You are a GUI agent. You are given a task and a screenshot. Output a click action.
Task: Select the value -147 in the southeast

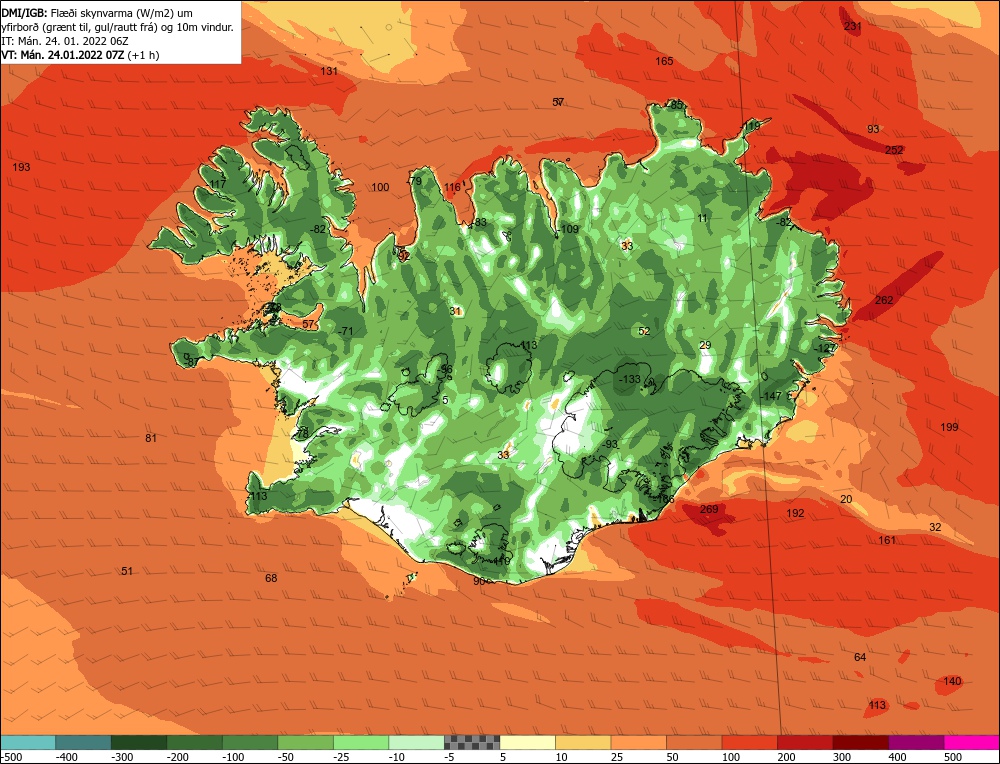tap(770, 396)
